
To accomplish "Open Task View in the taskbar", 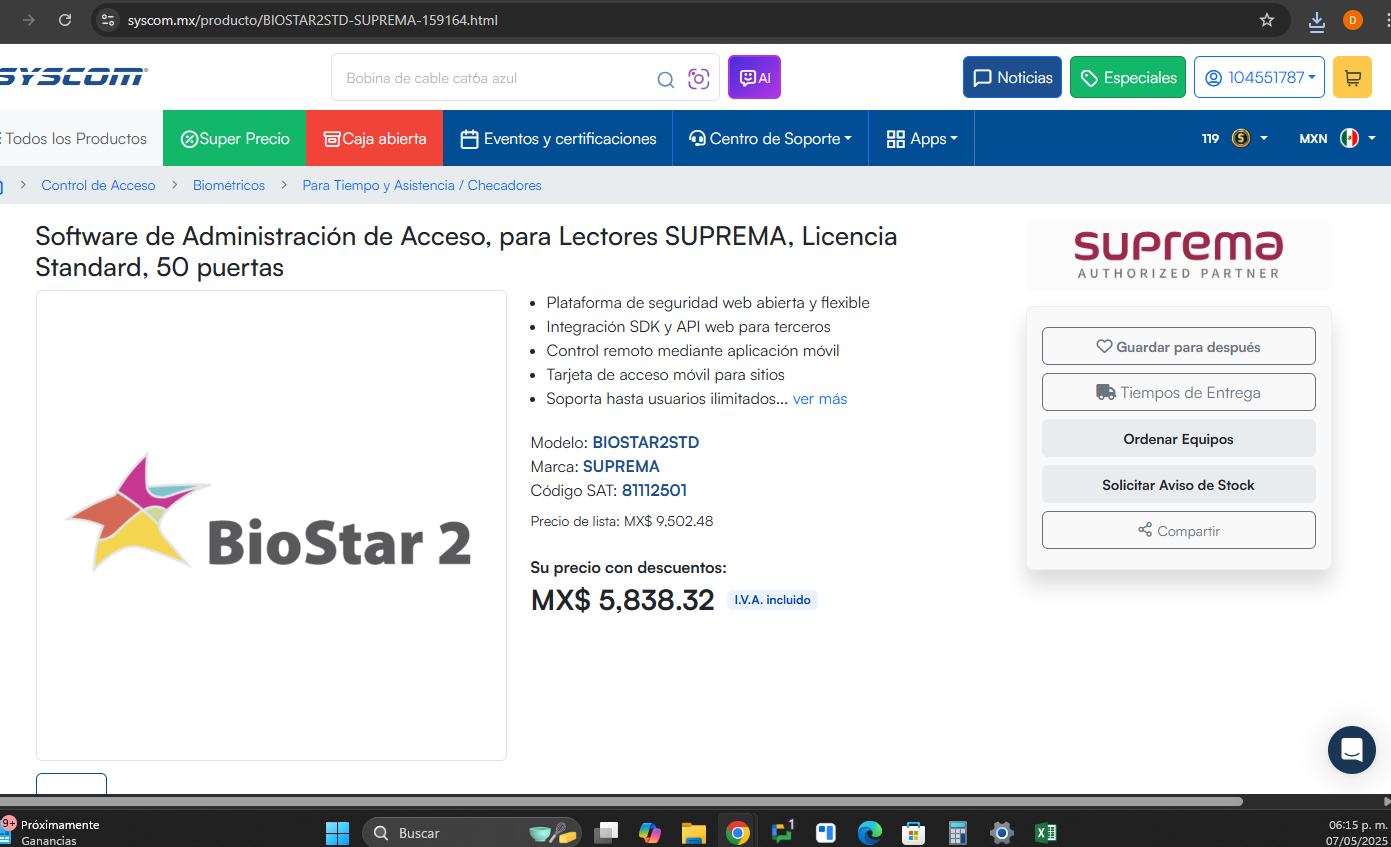I will point(605,832).
